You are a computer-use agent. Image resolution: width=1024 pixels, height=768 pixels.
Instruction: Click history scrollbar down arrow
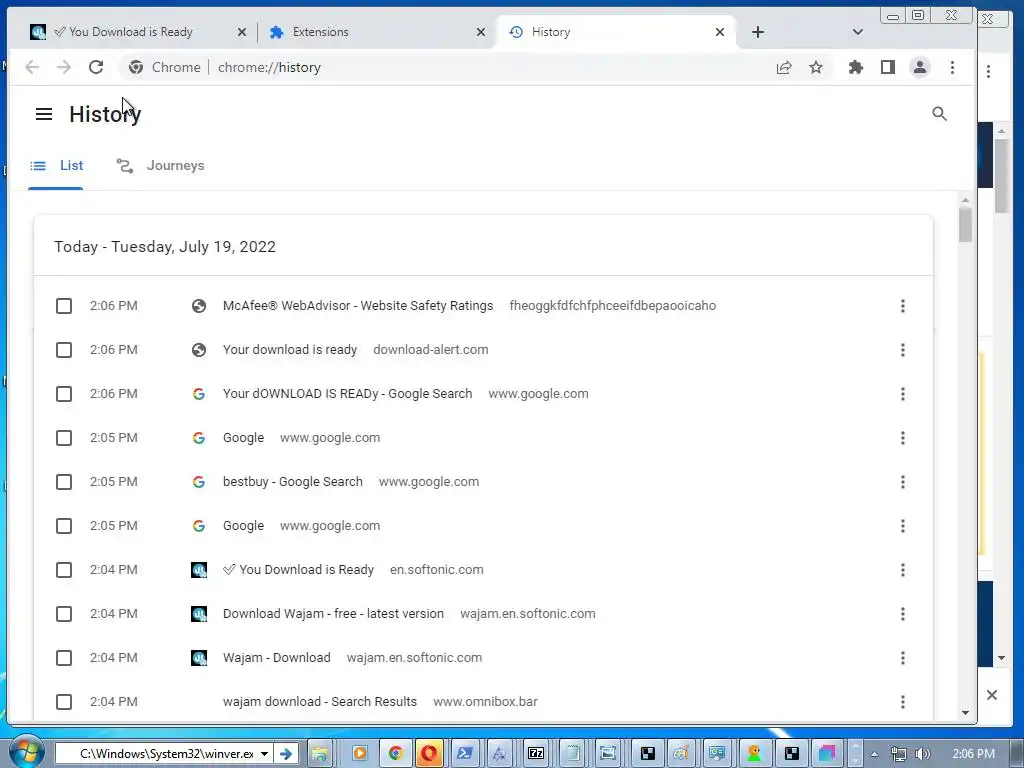tap(965, 713)
